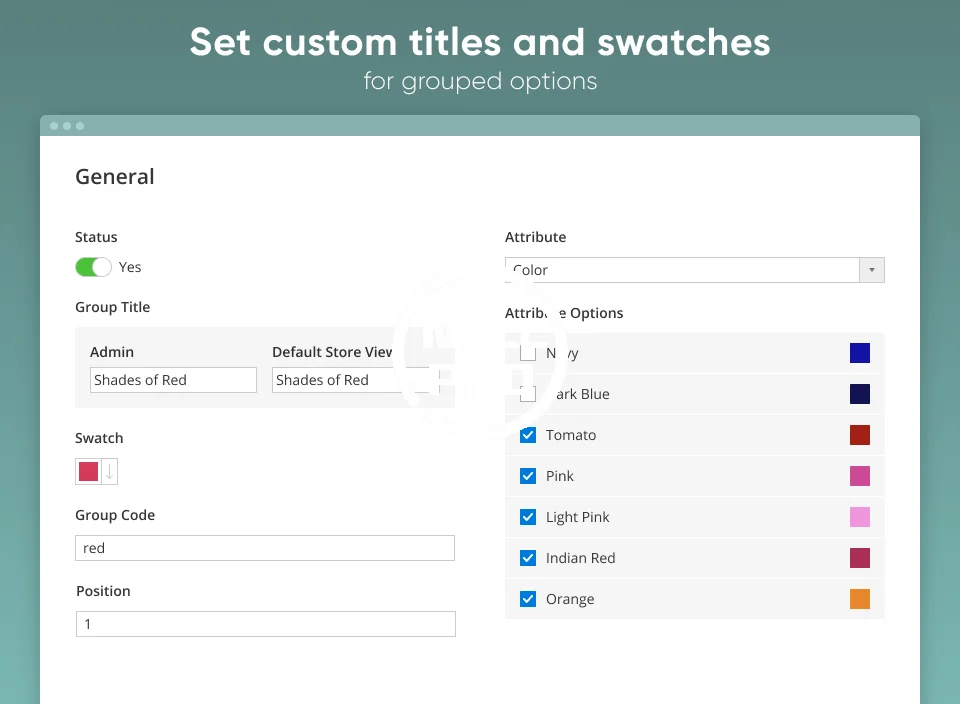Click the red Swatch color box
Screen dimensions: 960x704
coord(89,472)
